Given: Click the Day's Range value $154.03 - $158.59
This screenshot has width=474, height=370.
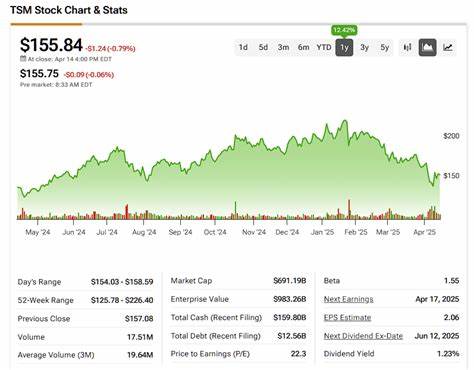Looking at the screenshot, I should [x=122, y=282].
